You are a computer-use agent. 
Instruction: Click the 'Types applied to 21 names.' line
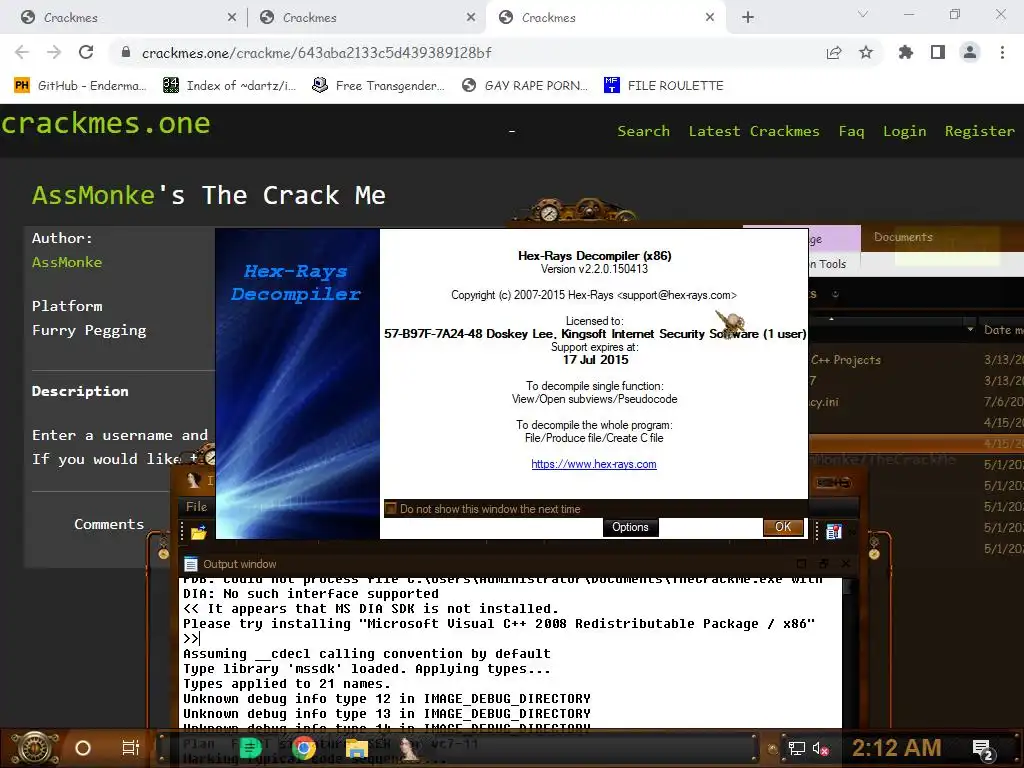click(x=287, y=684)
